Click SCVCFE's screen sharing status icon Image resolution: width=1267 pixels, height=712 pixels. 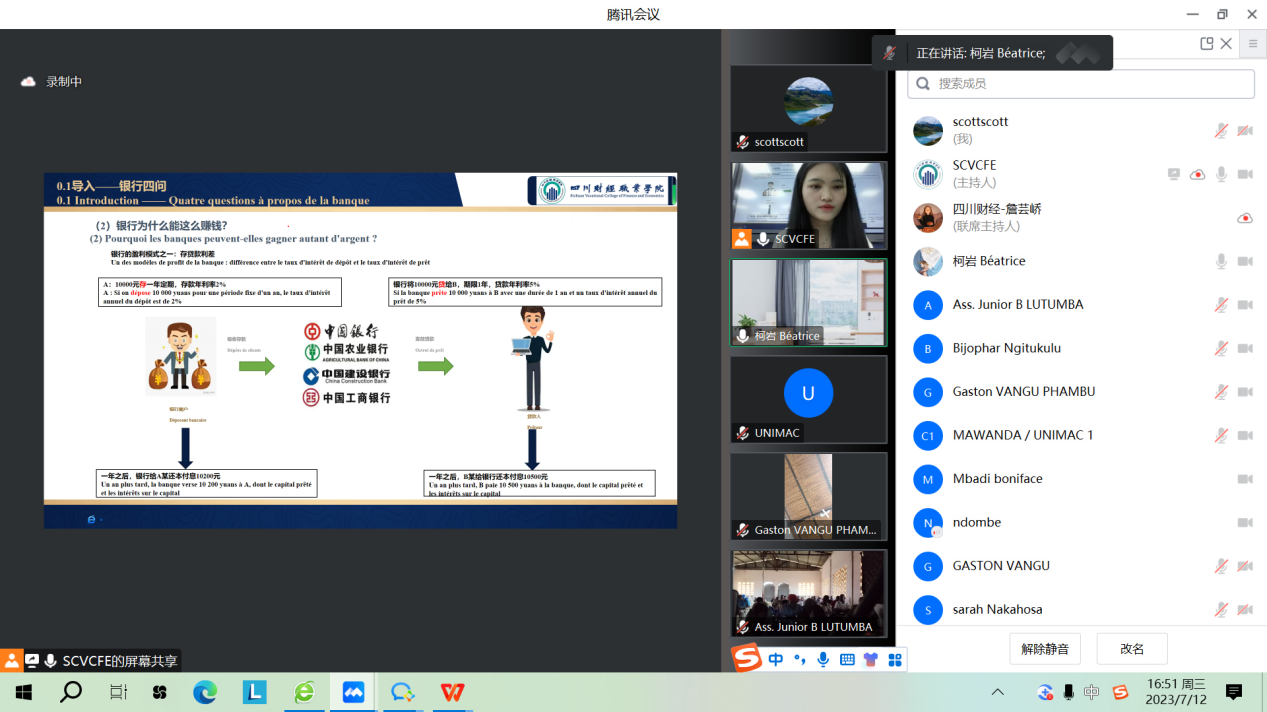pos(1174,174)
